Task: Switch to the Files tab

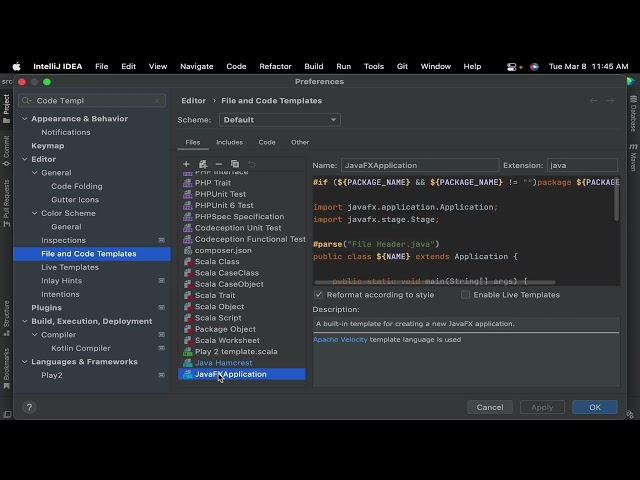Action: [x=193, y=142]
